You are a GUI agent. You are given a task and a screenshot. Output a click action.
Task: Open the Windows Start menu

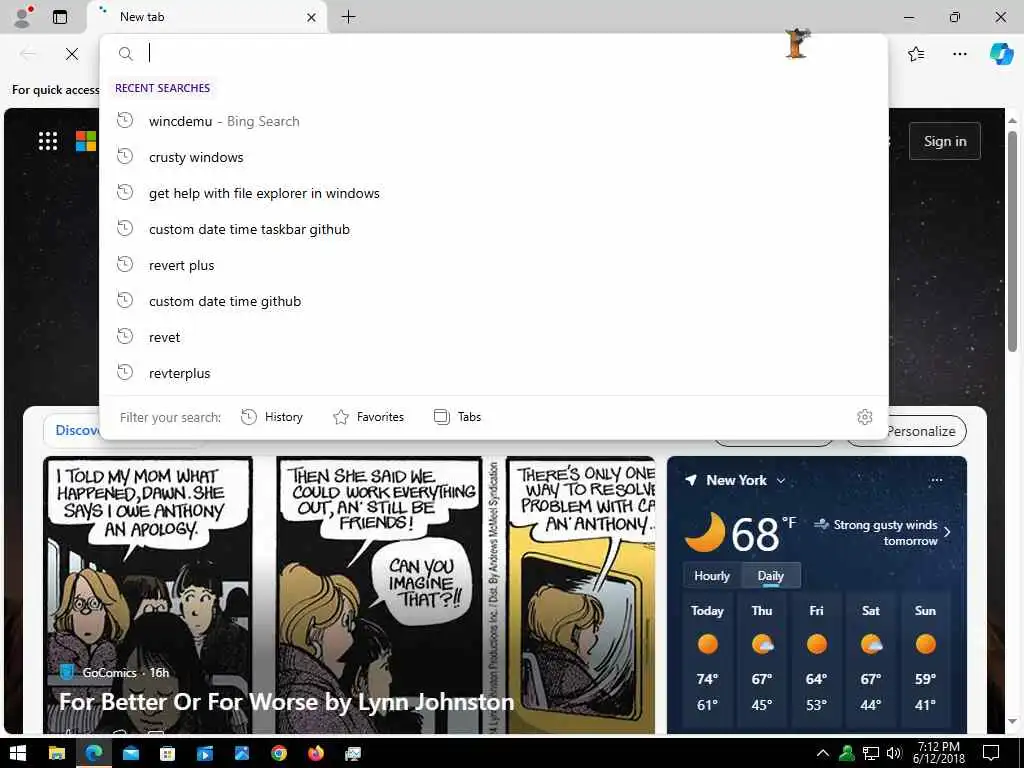18,753
